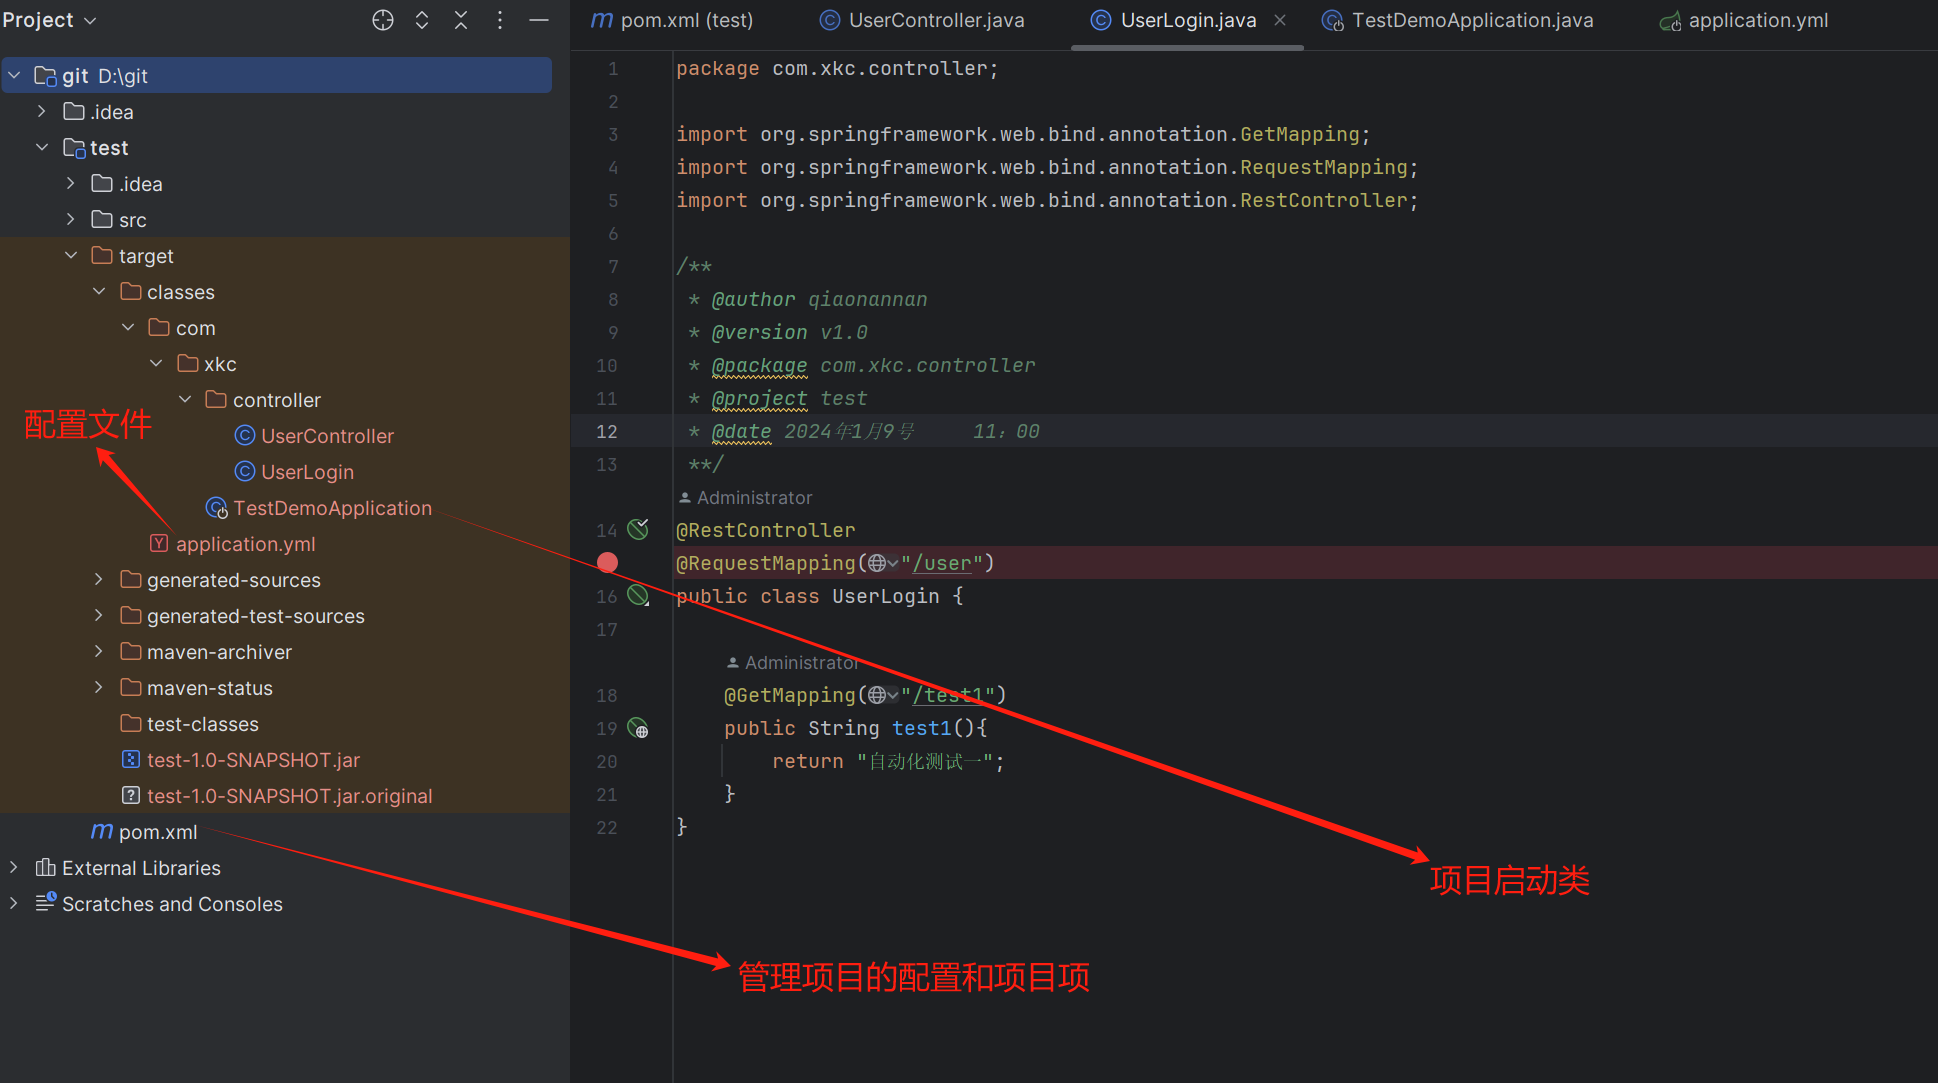The image size is (1938, 1083).
Task: Toggle the red breakpoint on @RequestMapping line
Action: coord(607,563)
